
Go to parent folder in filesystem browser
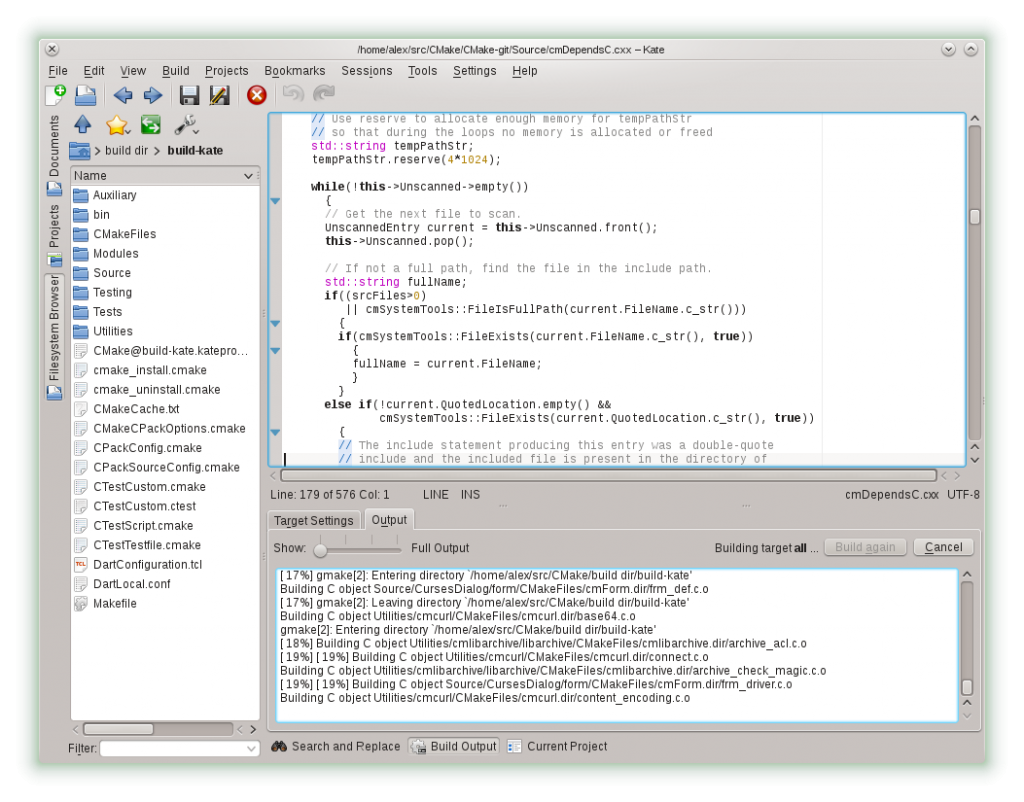click(x=82, y=125)
